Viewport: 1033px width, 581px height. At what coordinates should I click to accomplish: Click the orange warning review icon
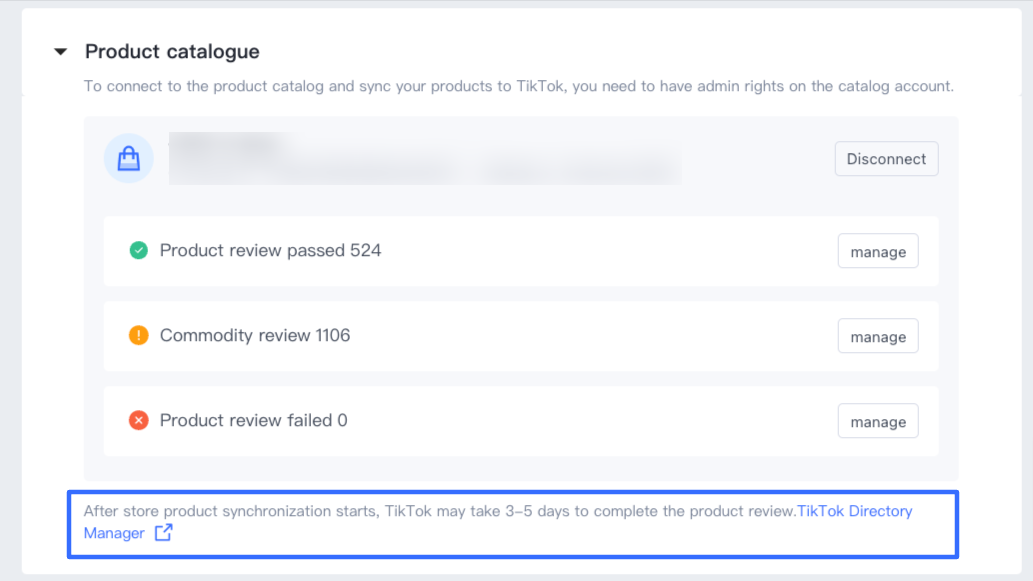tap(139, 335)
